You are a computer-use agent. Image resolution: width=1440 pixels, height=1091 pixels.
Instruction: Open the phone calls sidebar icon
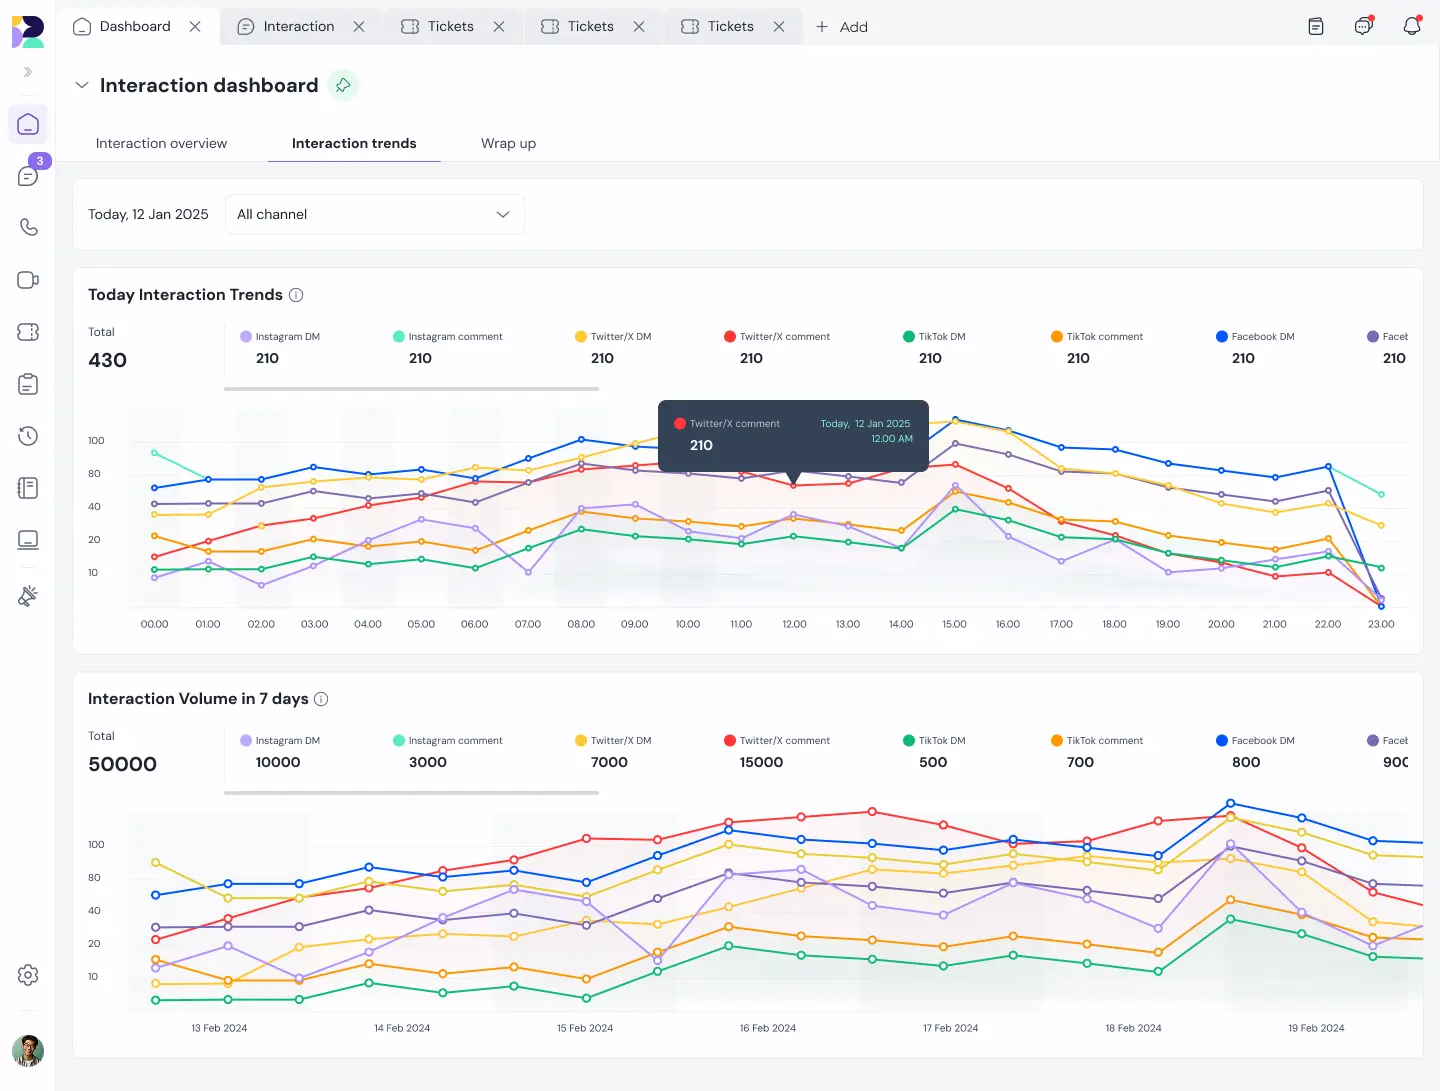[x=28, y=227]
